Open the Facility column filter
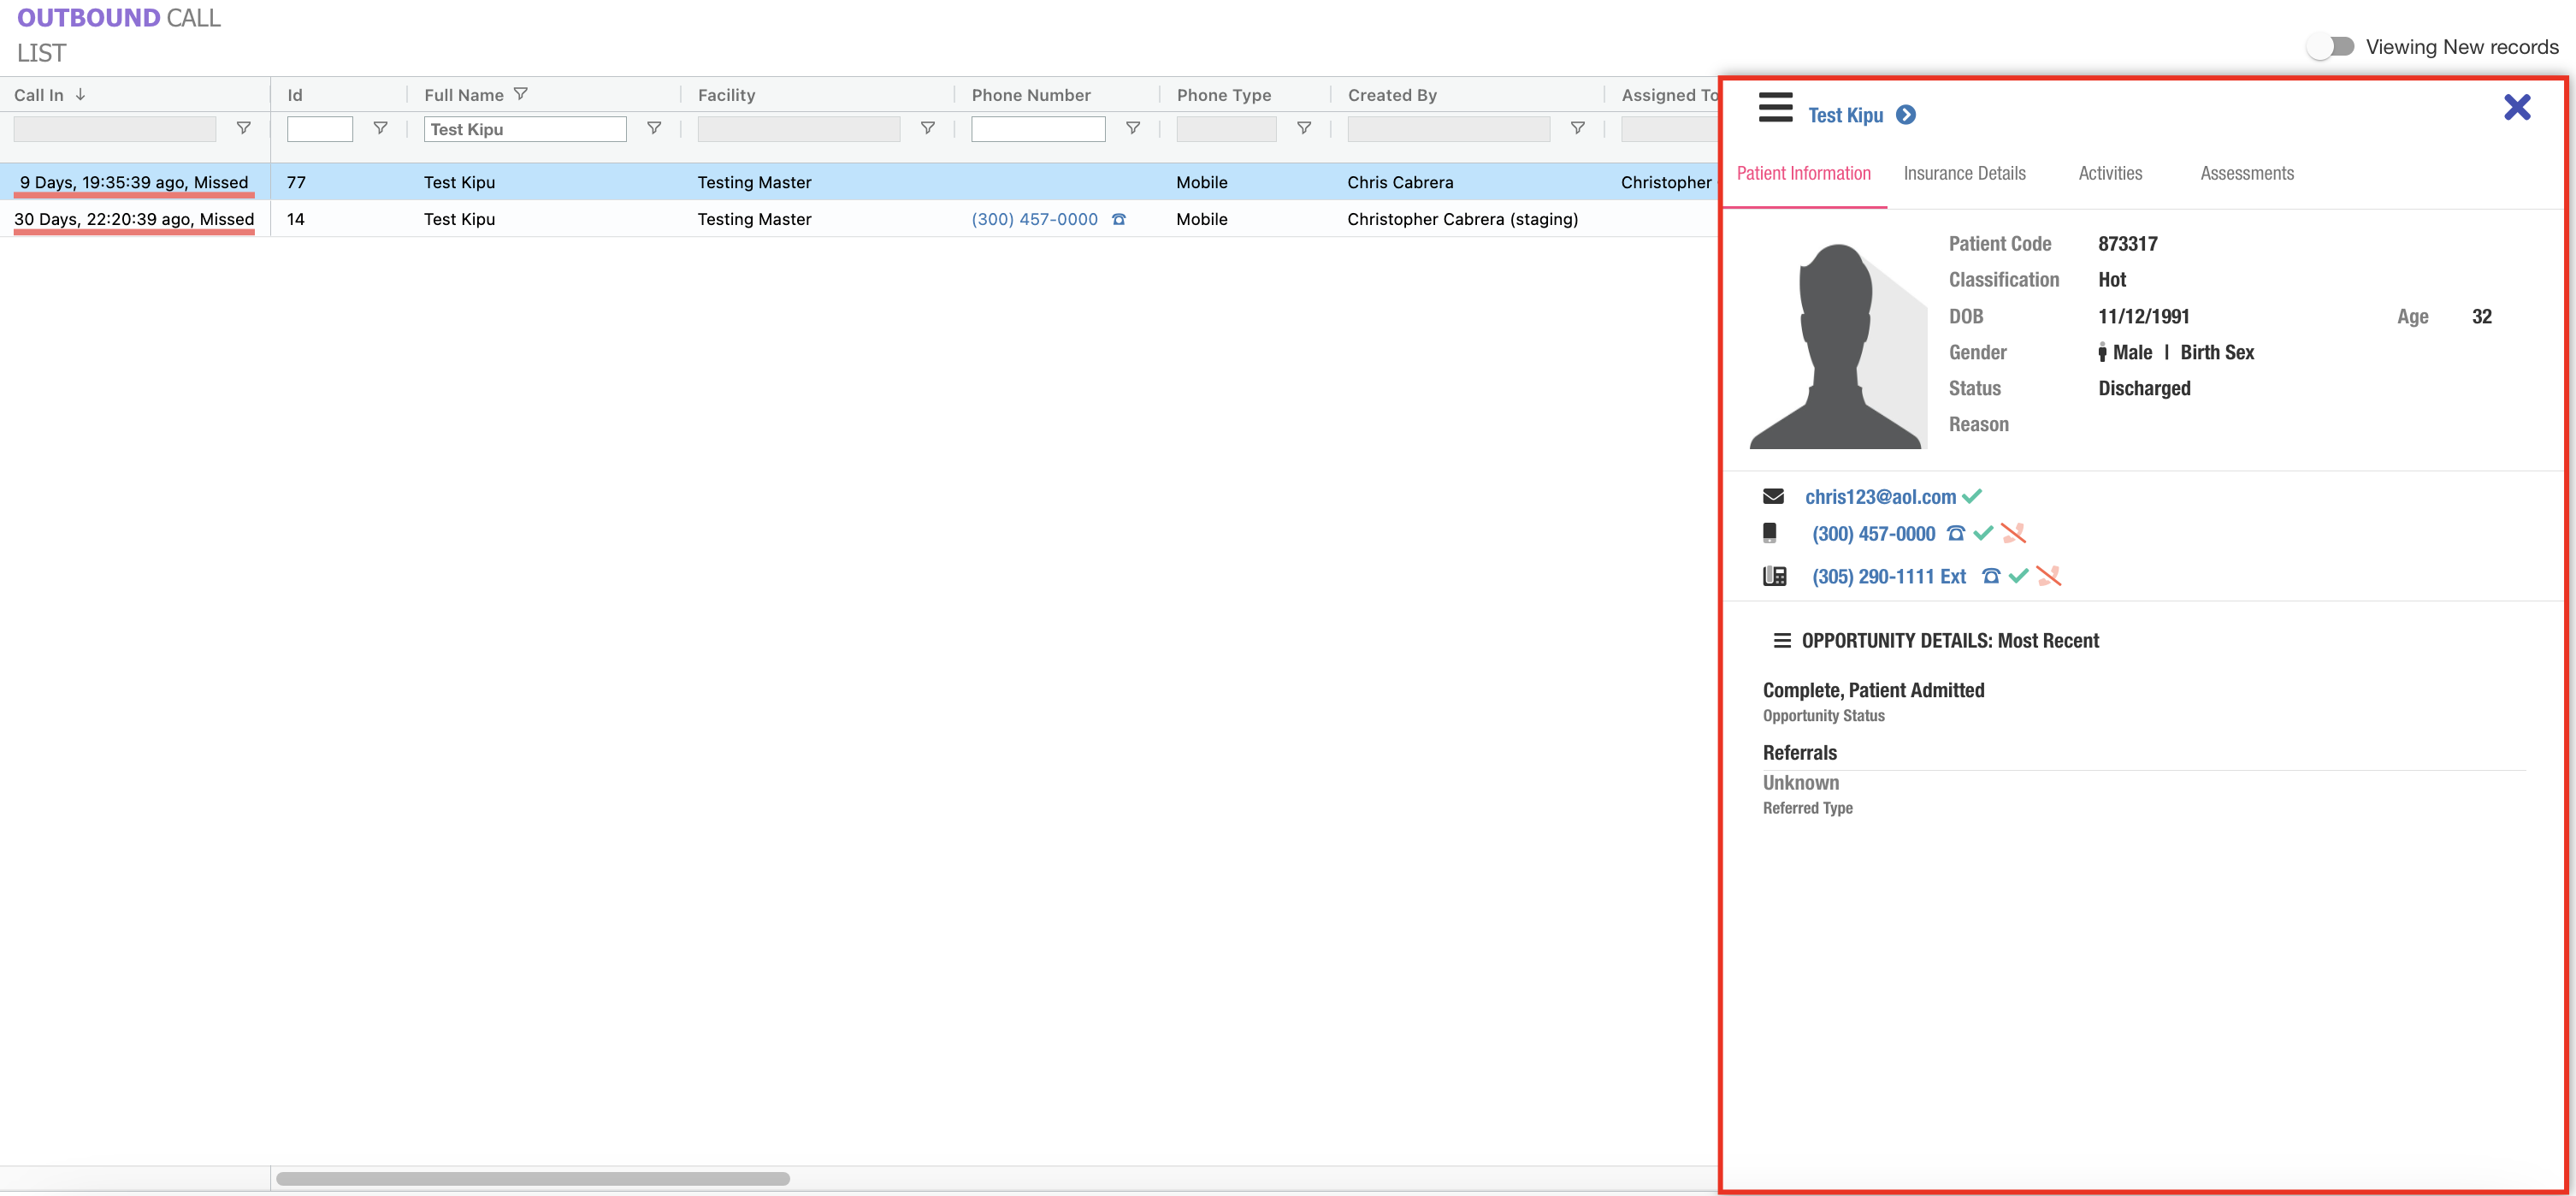This screenshot has width=2576, height=1196. tap(927, 128)
